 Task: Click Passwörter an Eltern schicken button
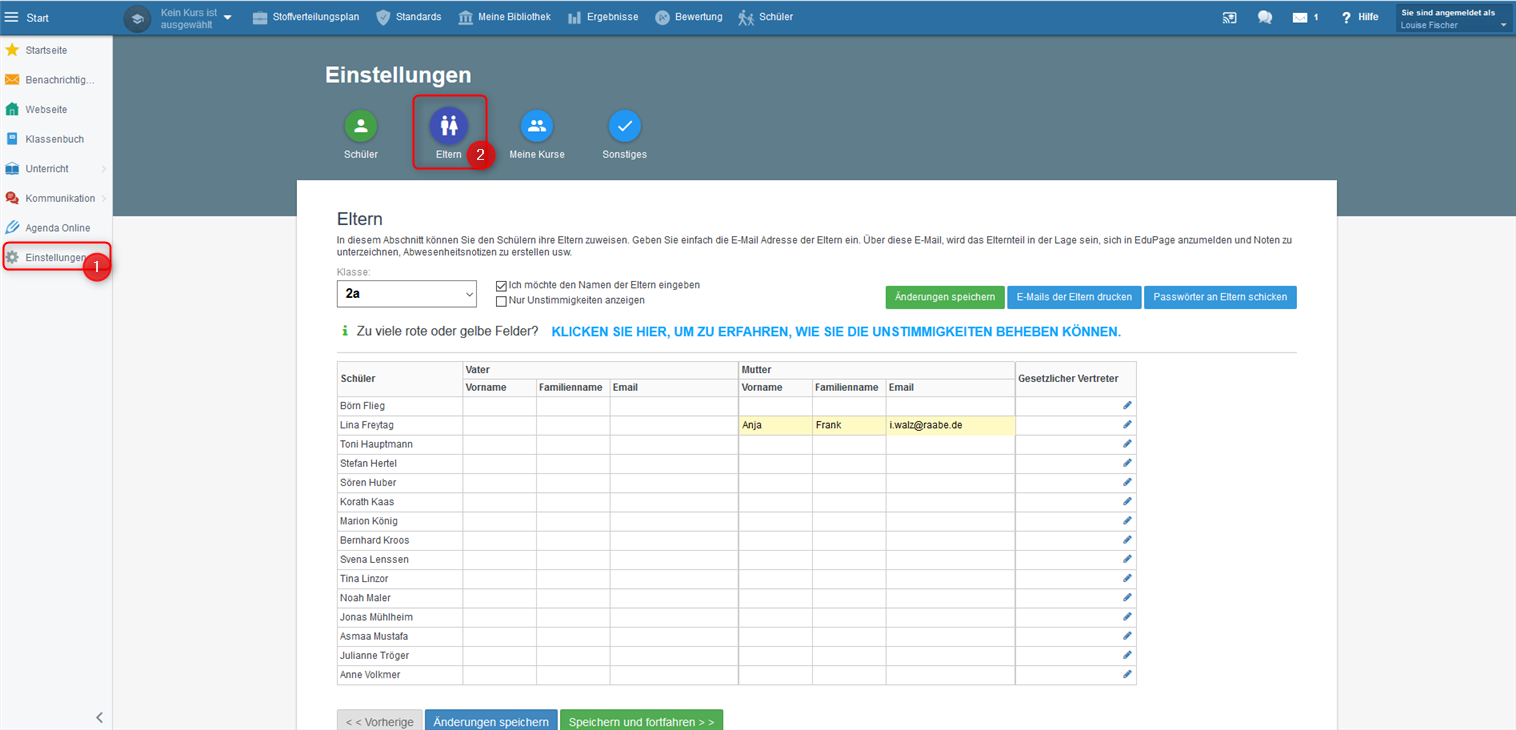point(1220,297)
